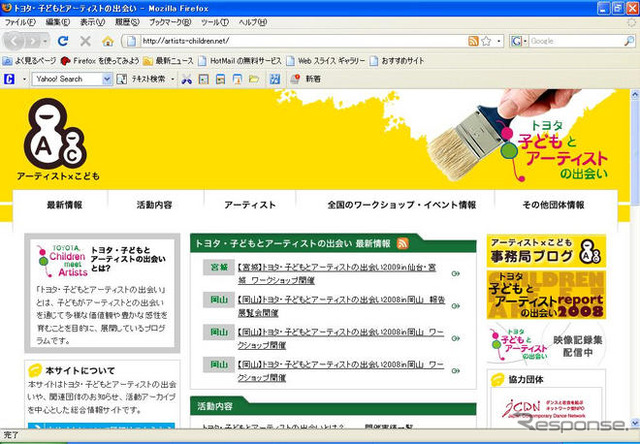Image resolution: width=640 pixels, height=444 pixels.
Task: Open the ファイル menu
Action: (x=20, y=22)
